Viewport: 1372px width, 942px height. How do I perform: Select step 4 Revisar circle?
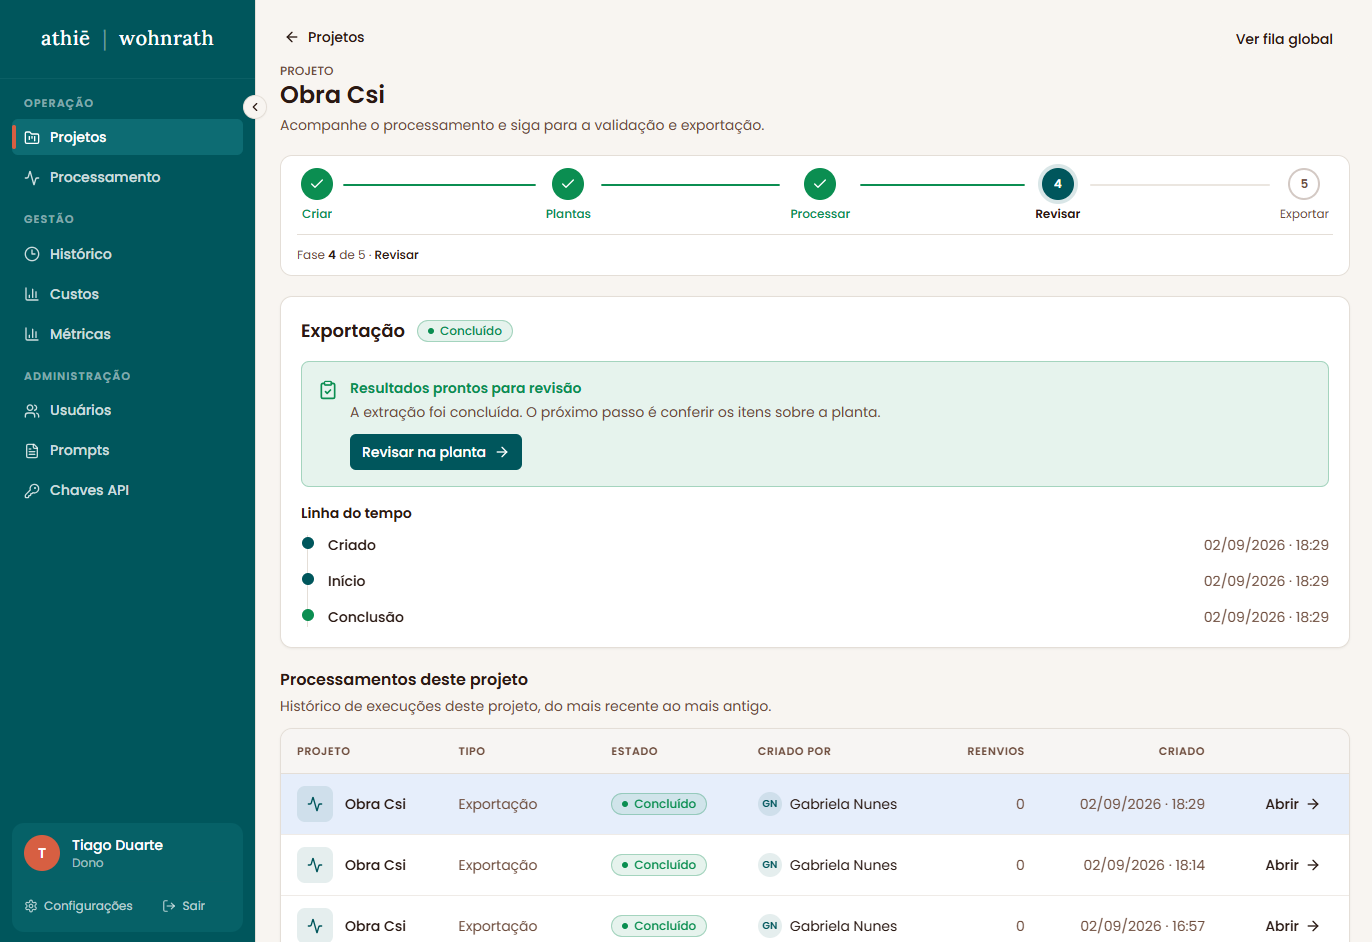(1058, 184)
